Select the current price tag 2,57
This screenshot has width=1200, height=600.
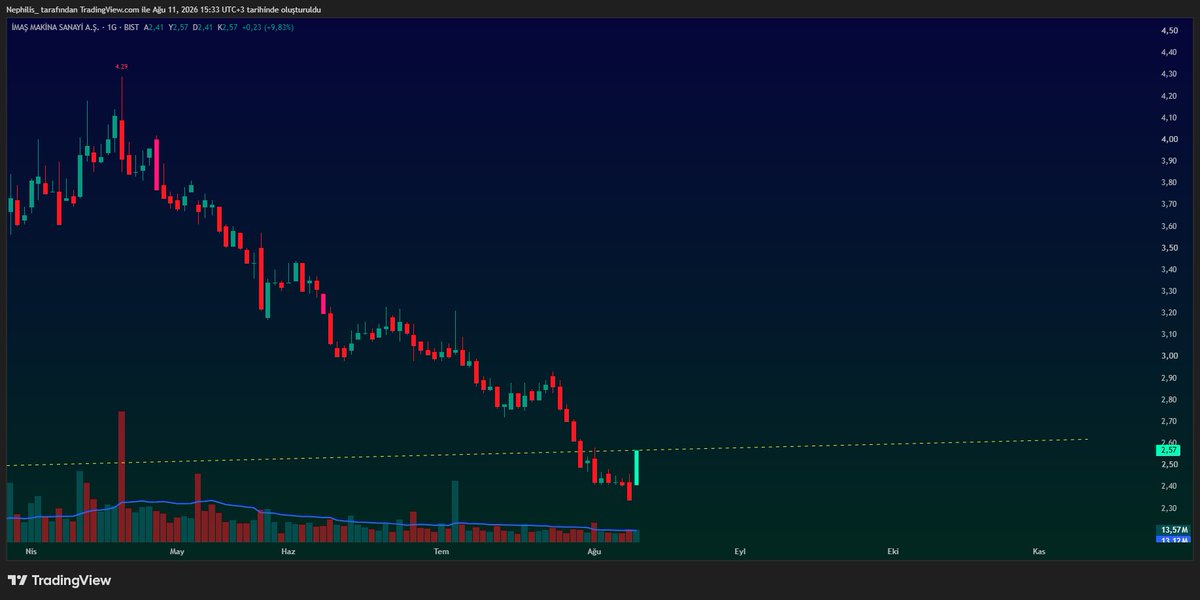(1170, 450)
